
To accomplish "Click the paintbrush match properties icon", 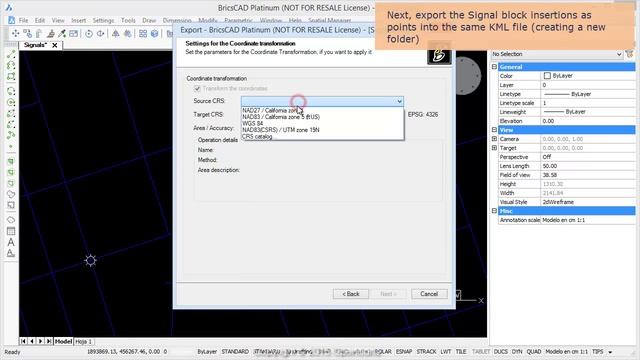I will click(51, 33).
